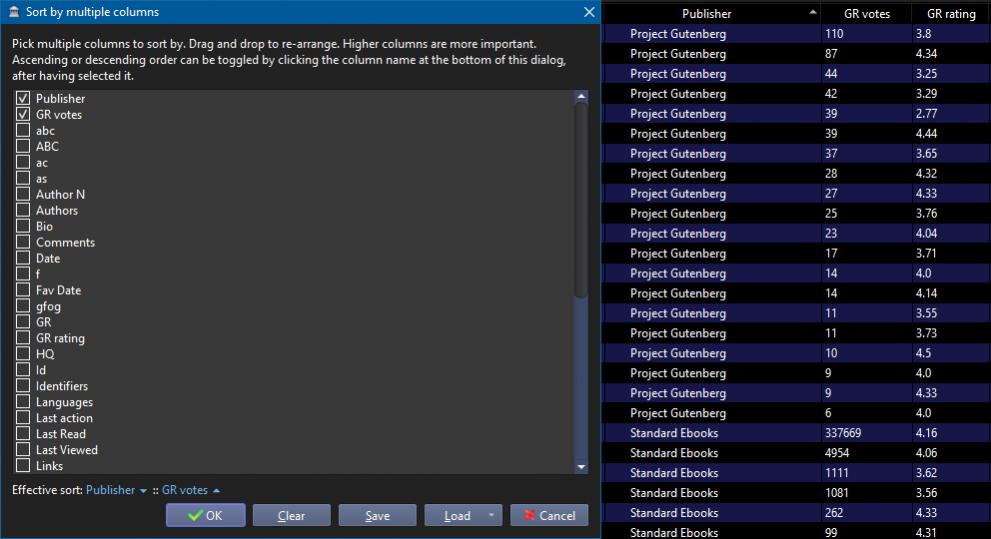The height and width of the screenshot is (539, 991).
Task: Sort by the GR rating column header
Action: tap(951, 13)
